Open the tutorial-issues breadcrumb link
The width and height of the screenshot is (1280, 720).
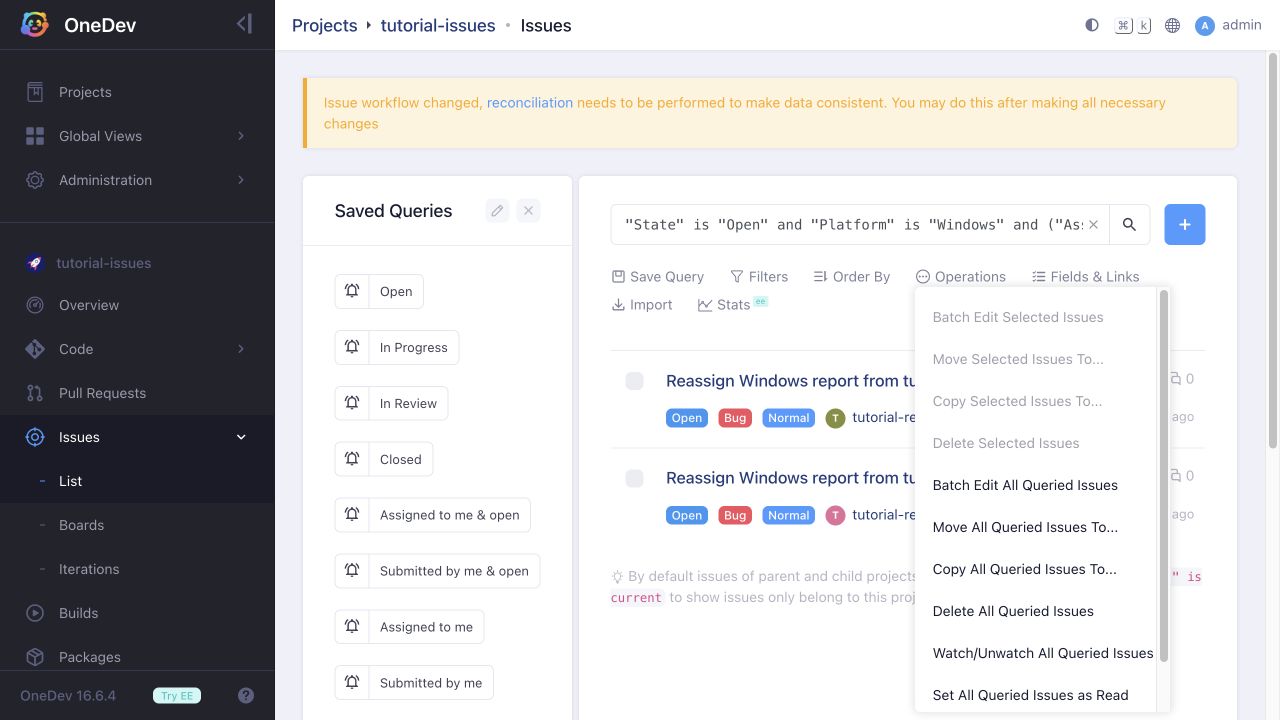(x=438, y=25)
